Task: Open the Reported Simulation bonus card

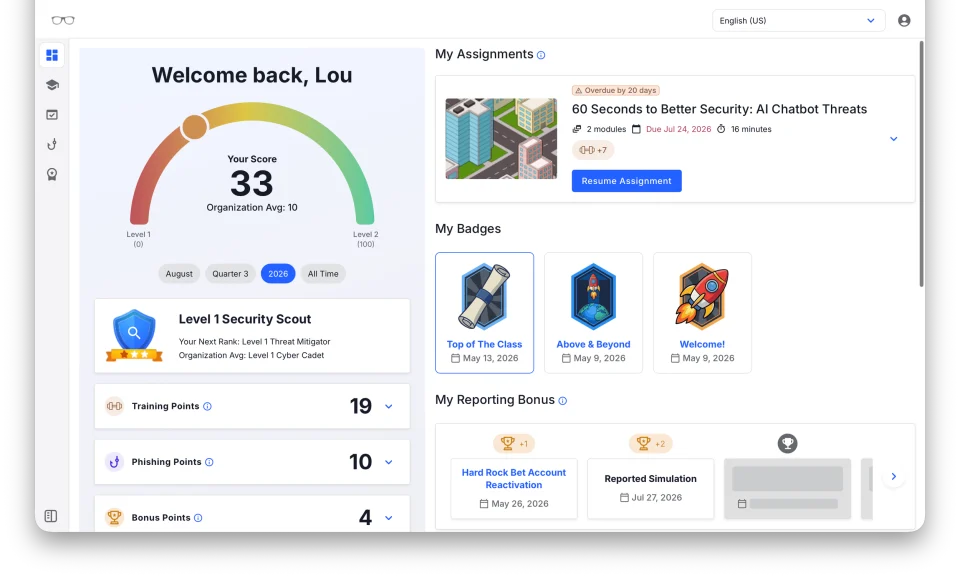Action: click(x=650, y=489)
